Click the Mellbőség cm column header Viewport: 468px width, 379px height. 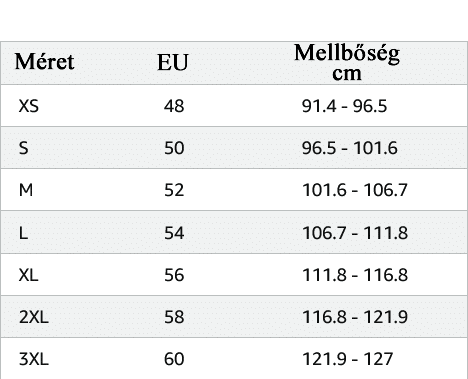[x=347, y=63]
